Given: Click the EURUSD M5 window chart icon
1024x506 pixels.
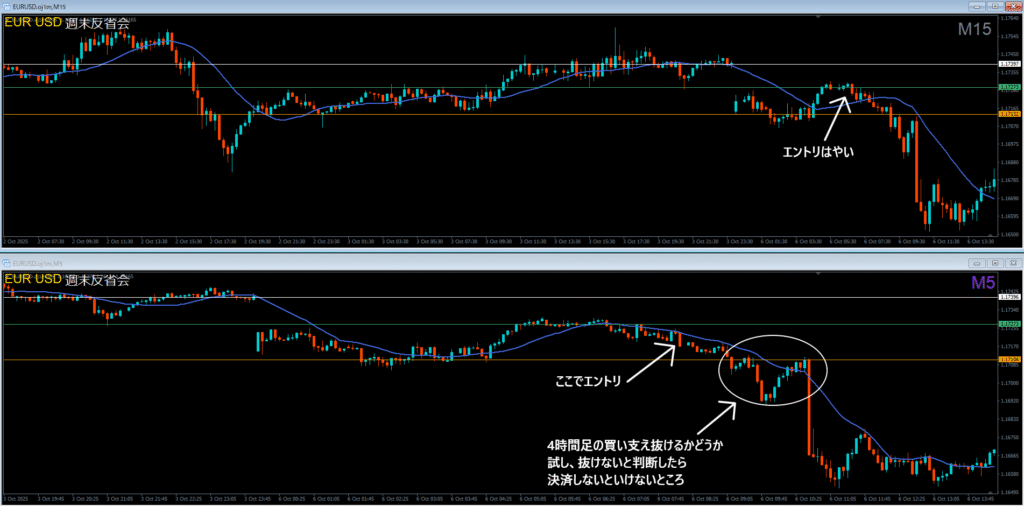Looking at the screenshot, I should 7,263.
